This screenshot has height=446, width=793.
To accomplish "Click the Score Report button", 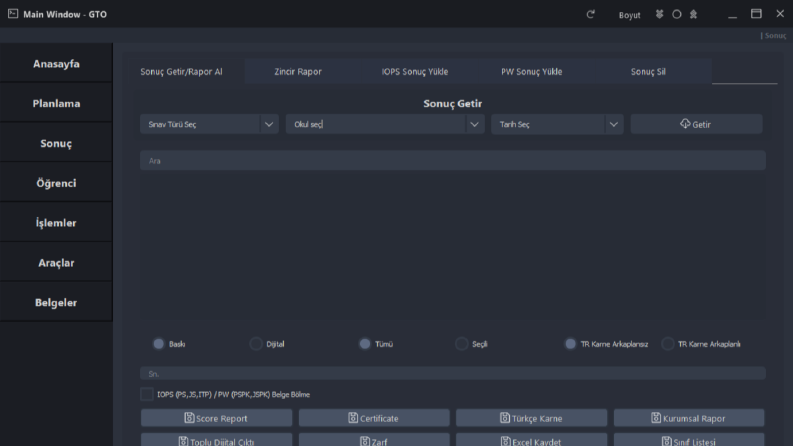I will tap(216, 418).
